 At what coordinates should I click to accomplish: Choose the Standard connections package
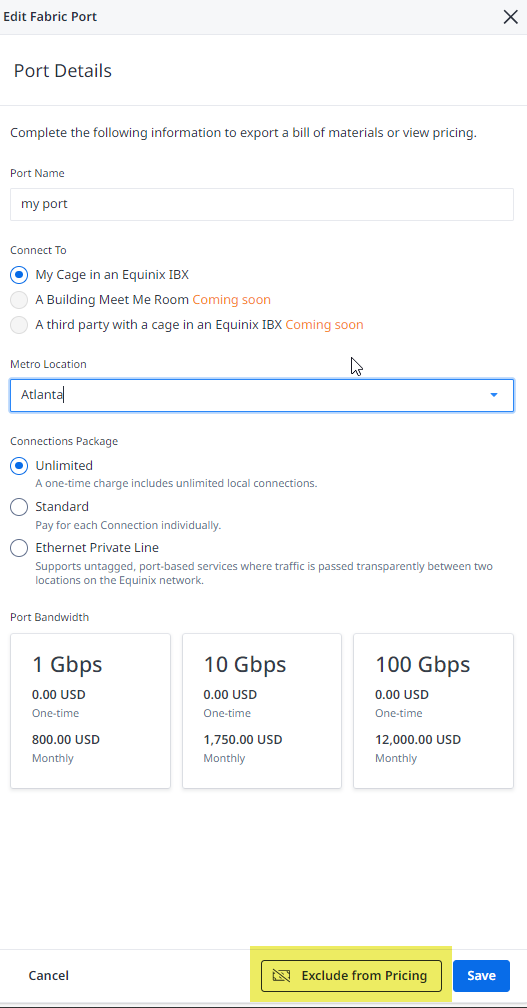click(x=19, y=507)
